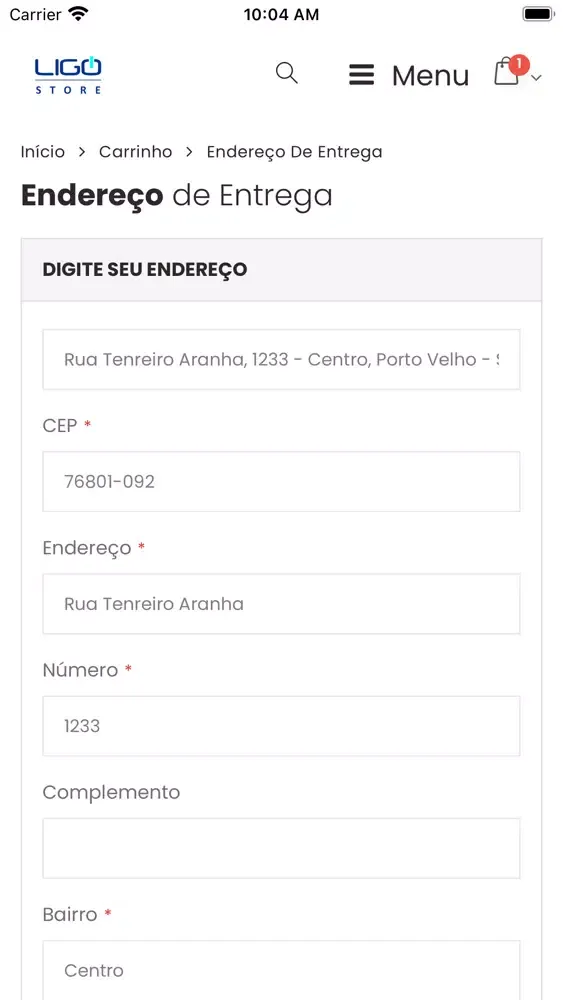Select Endereço De Entrega breadcrumb

point(295,152)
